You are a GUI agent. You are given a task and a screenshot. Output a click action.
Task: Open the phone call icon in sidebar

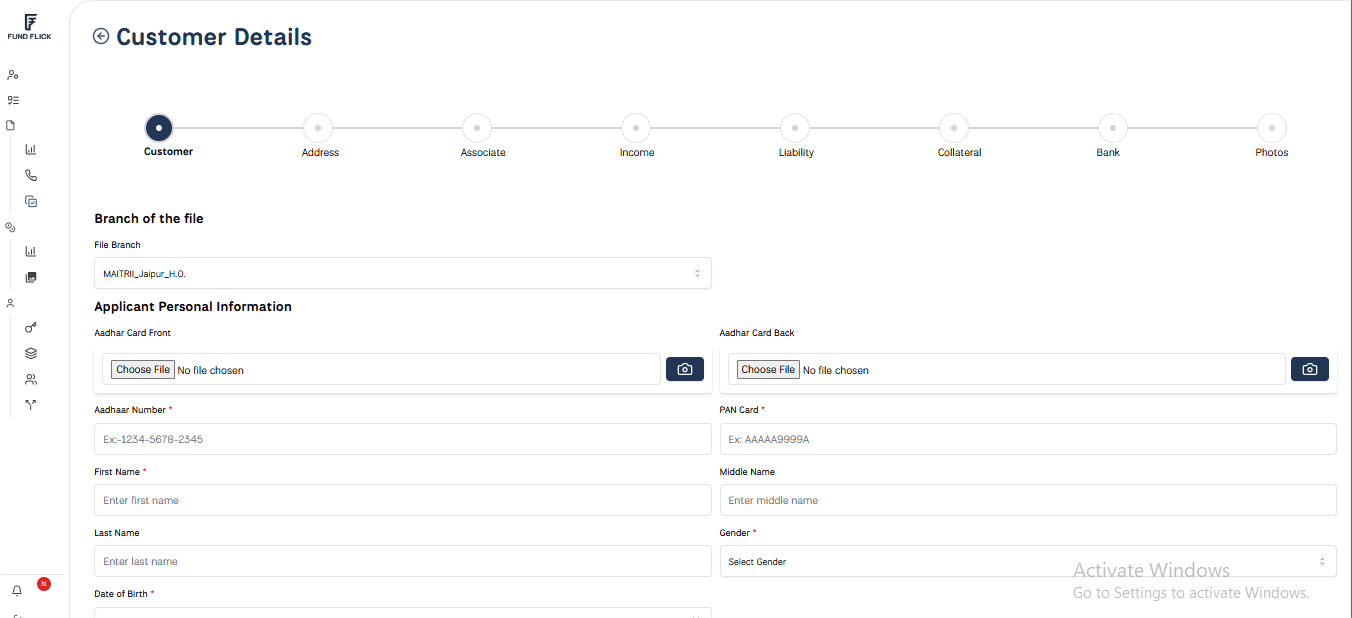pyautogui.click(x=31, y=175)
